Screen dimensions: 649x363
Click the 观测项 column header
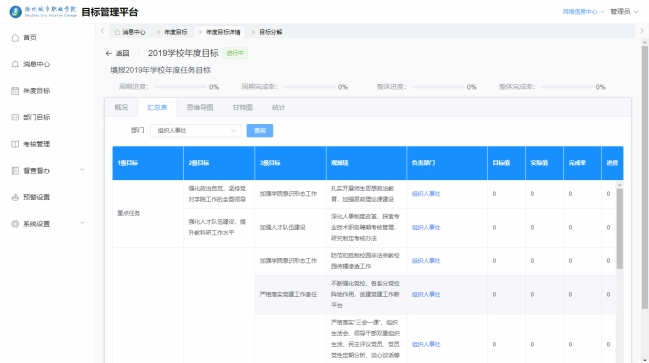366,163
